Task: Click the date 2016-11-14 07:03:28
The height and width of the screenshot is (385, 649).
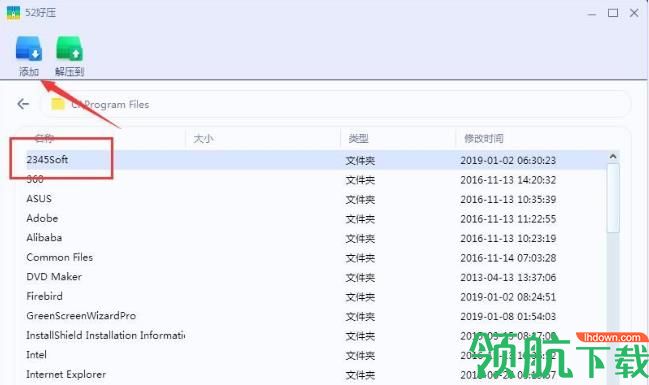Action: click(x=508, y=258)
